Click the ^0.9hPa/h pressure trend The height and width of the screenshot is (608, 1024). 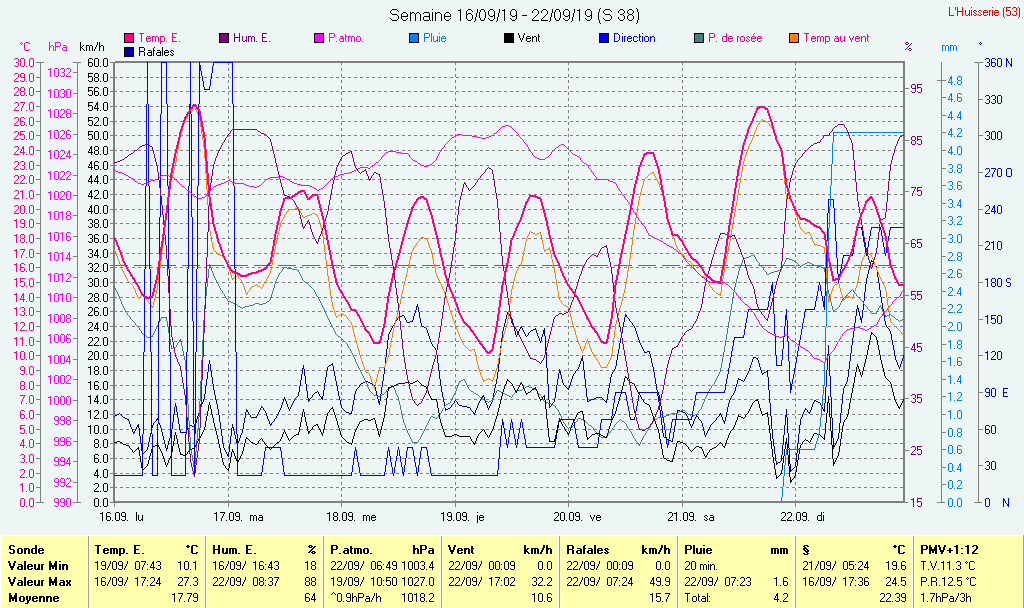(x=356, y=598)
